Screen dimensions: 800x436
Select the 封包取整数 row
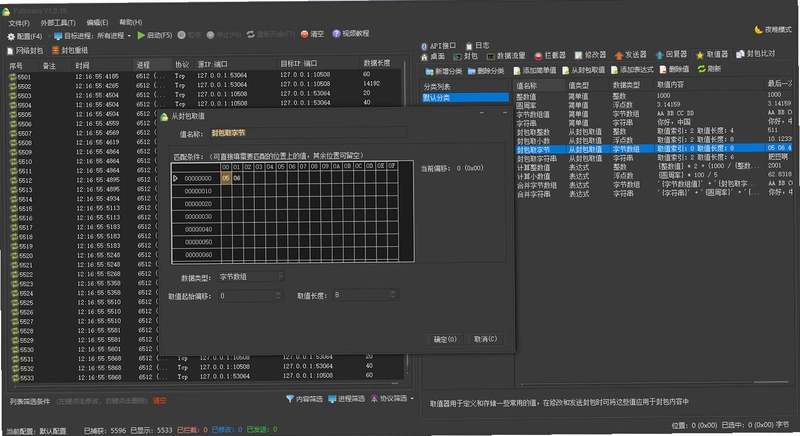click(653, 132)
